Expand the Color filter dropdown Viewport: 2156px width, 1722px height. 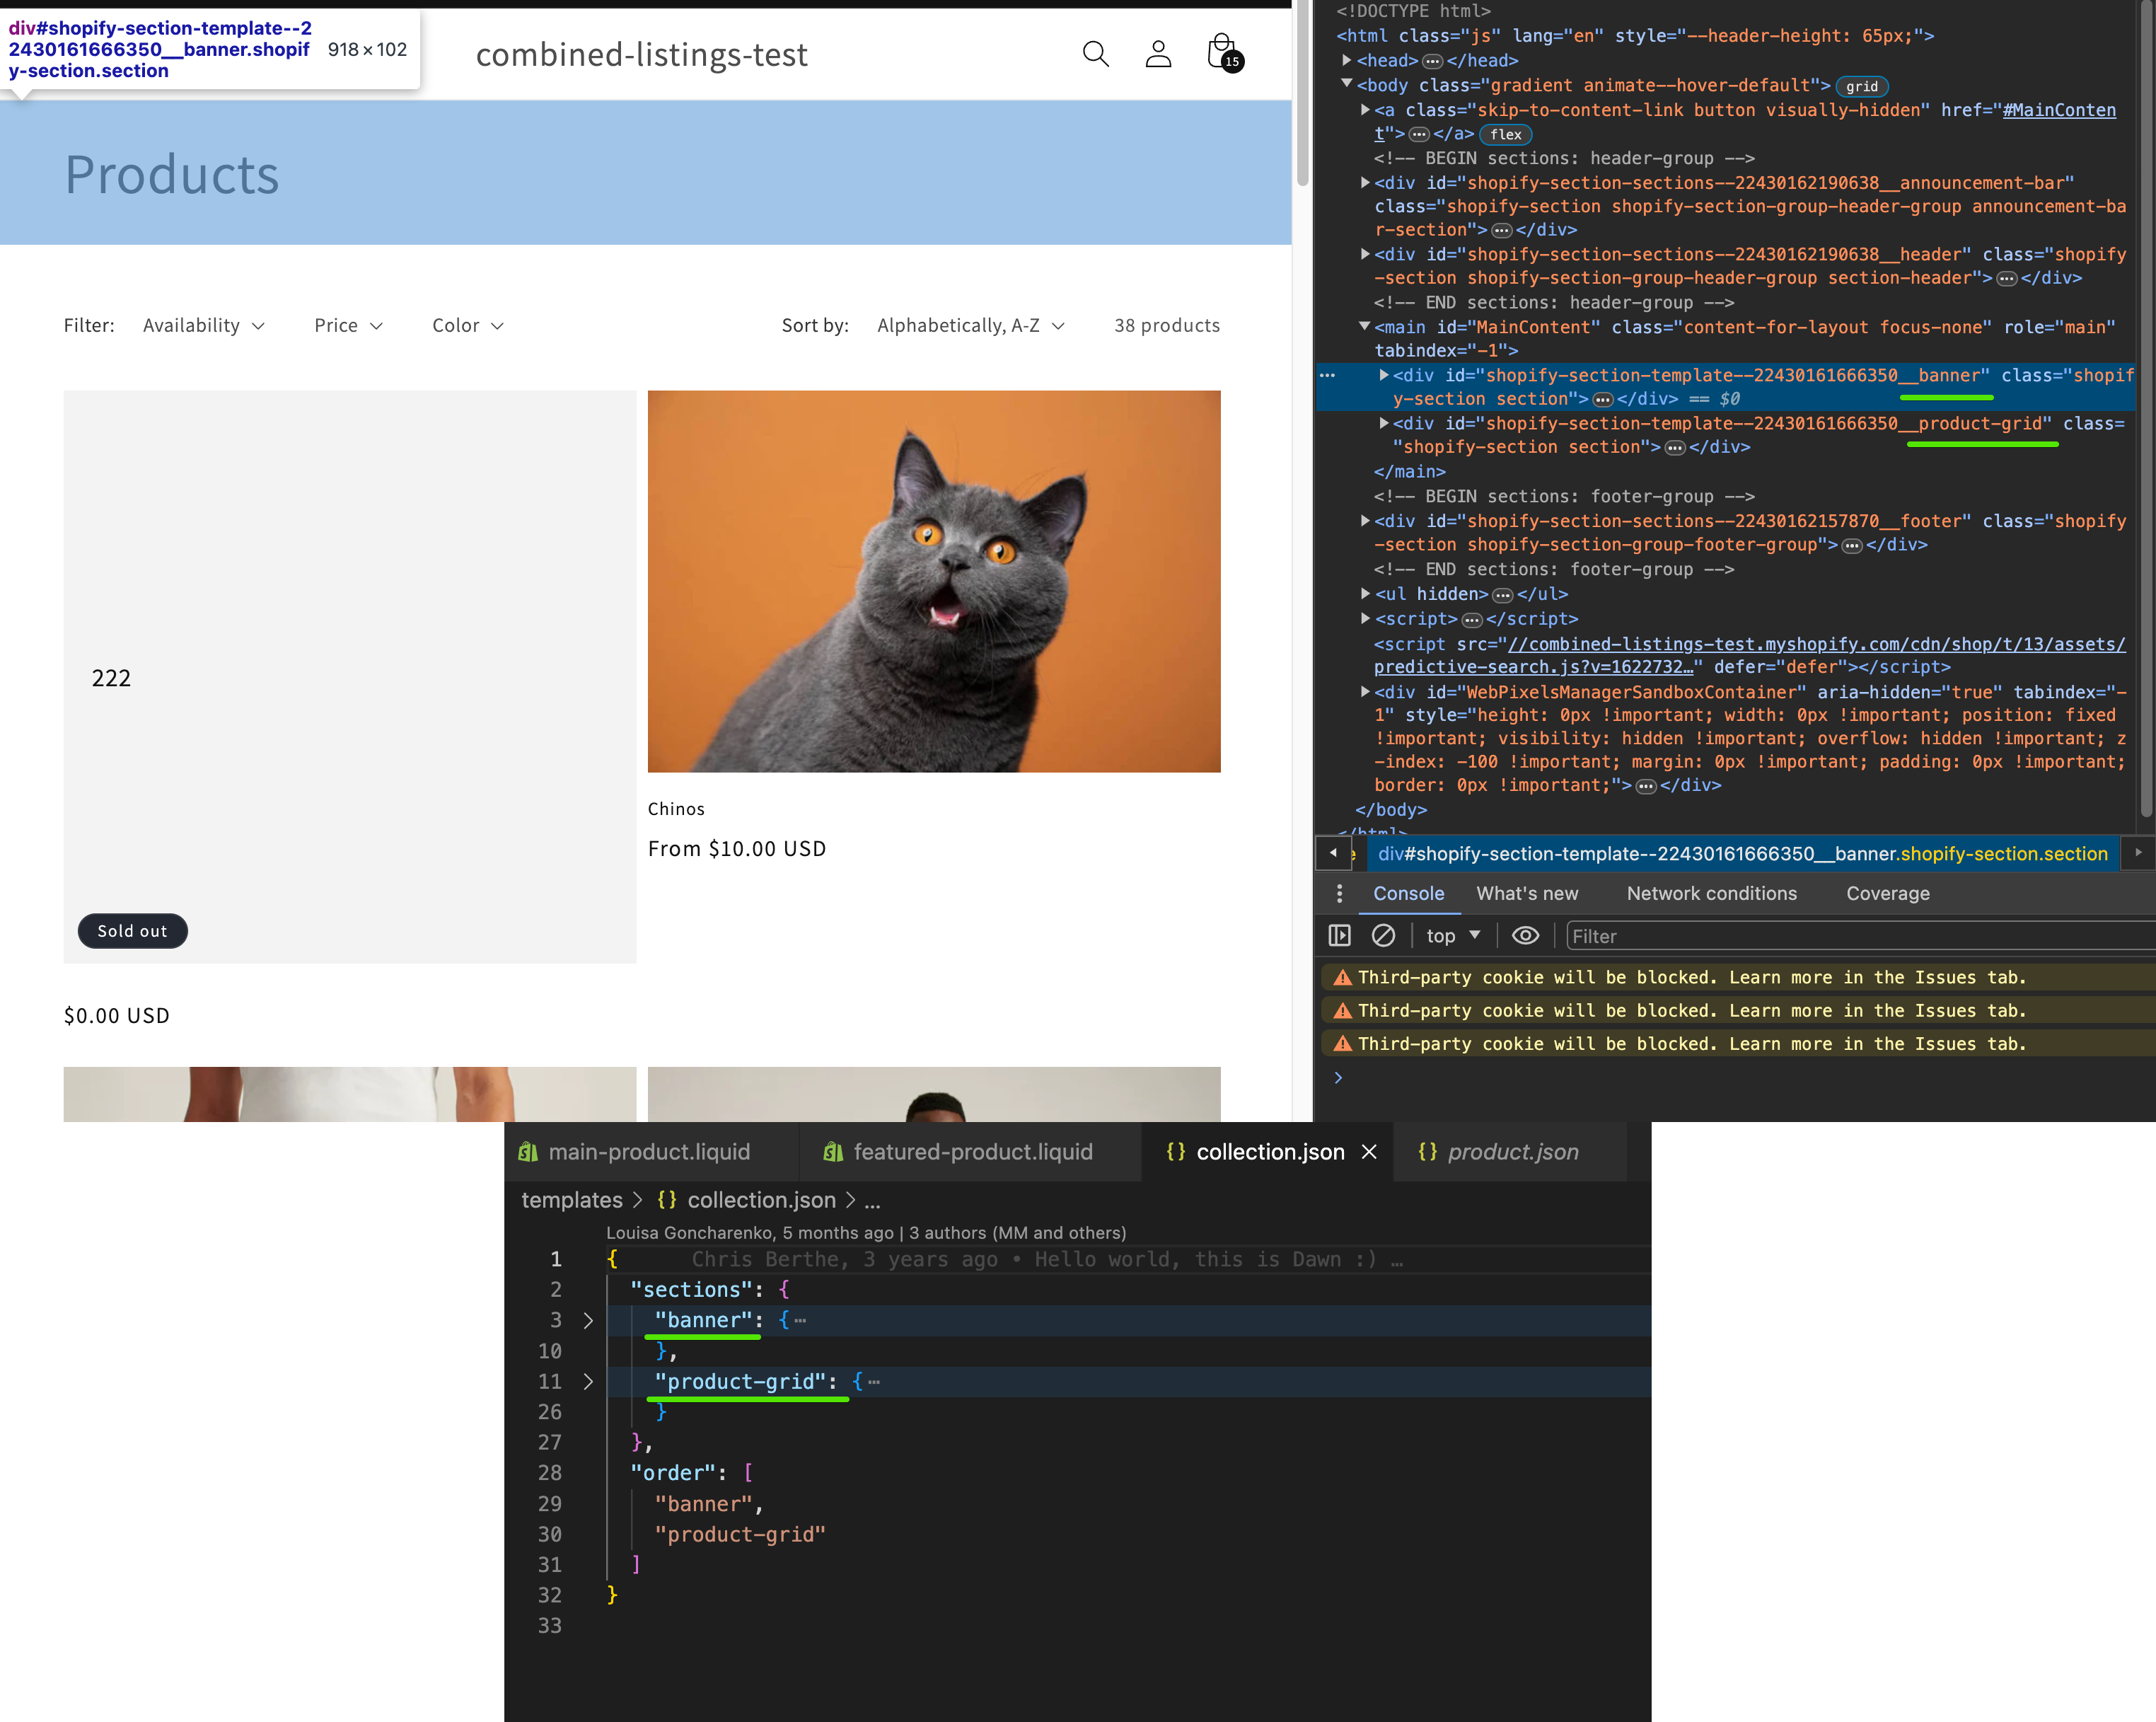click(468, 325)
